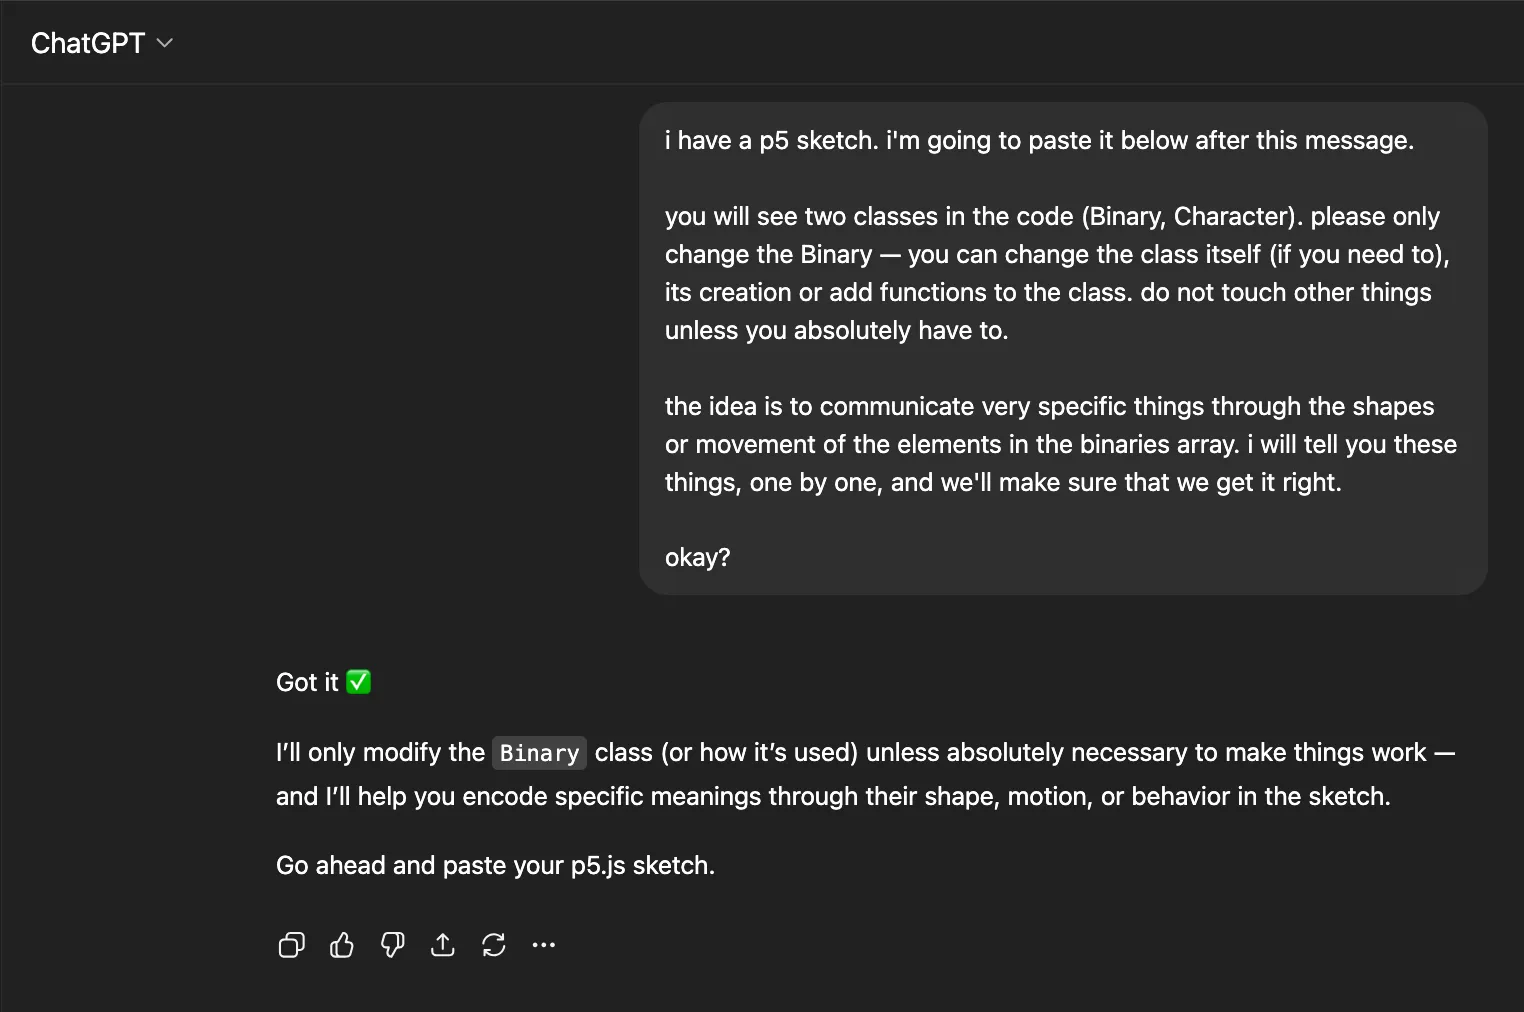
Task: Click first line mentioning p5 sketch
Action: [x=1039, y=140]
